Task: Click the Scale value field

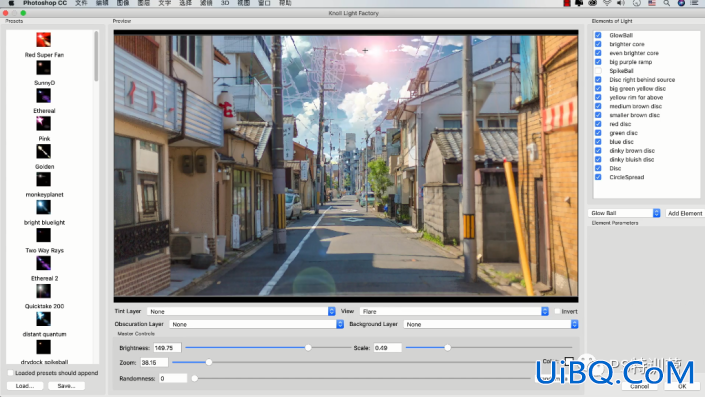Action: [388, 348]
